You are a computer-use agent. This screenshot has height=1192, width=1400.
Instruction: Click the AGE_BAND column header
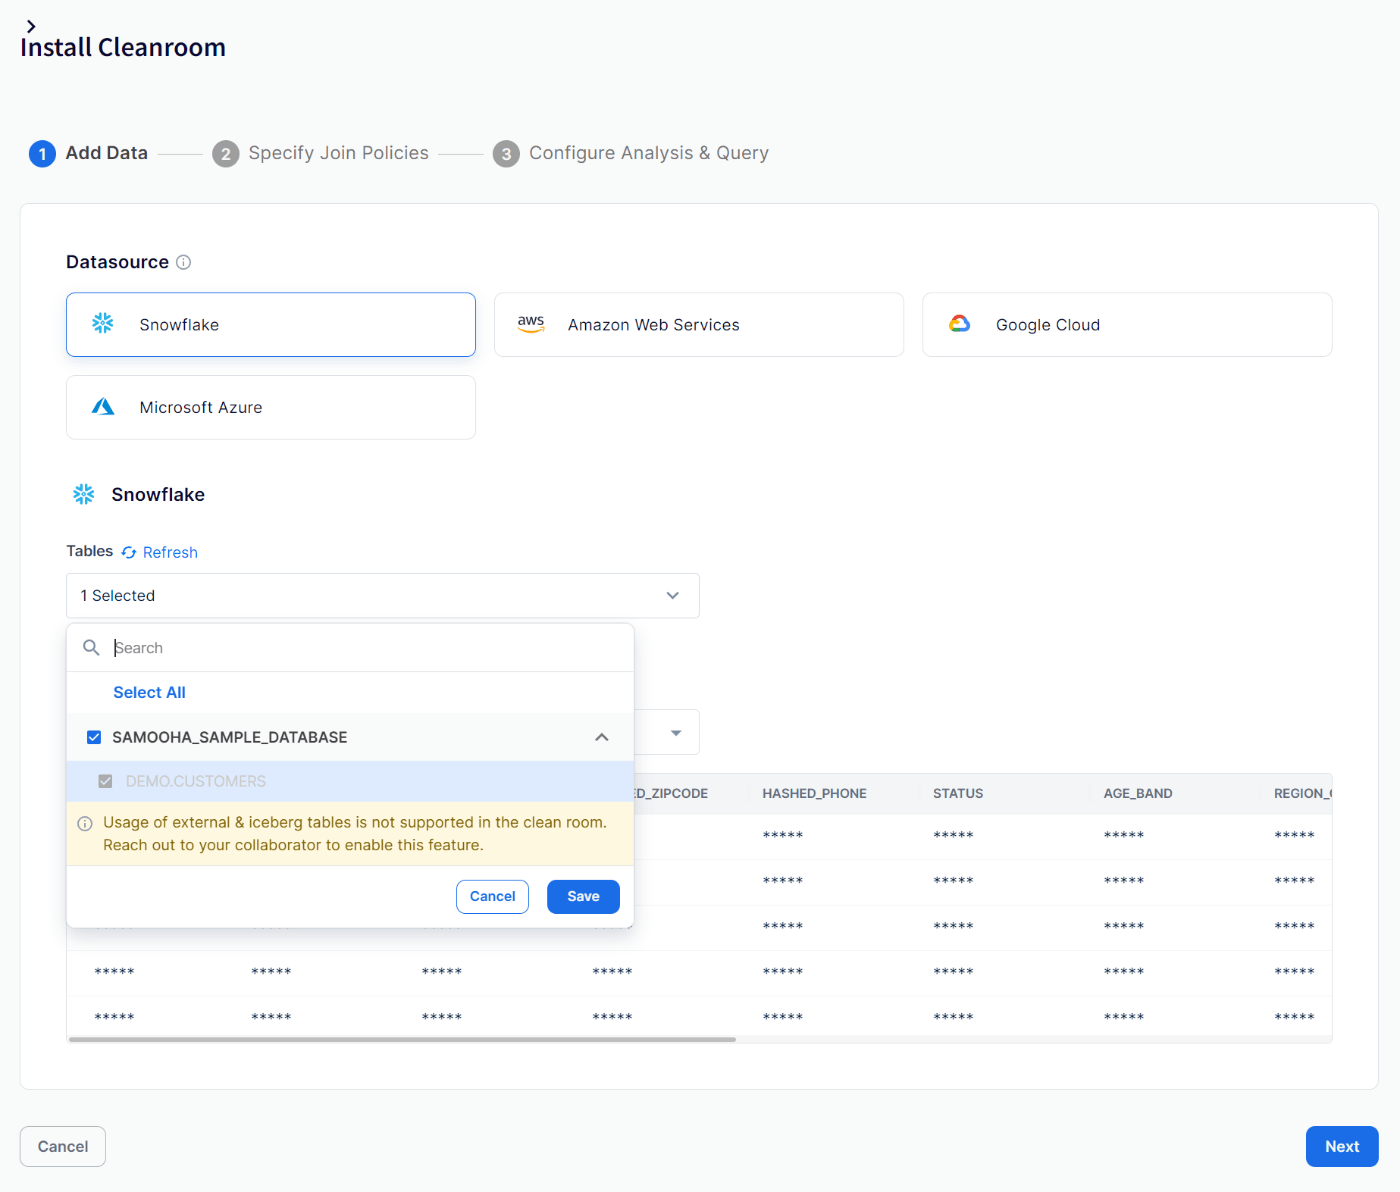coord(1138,793)
